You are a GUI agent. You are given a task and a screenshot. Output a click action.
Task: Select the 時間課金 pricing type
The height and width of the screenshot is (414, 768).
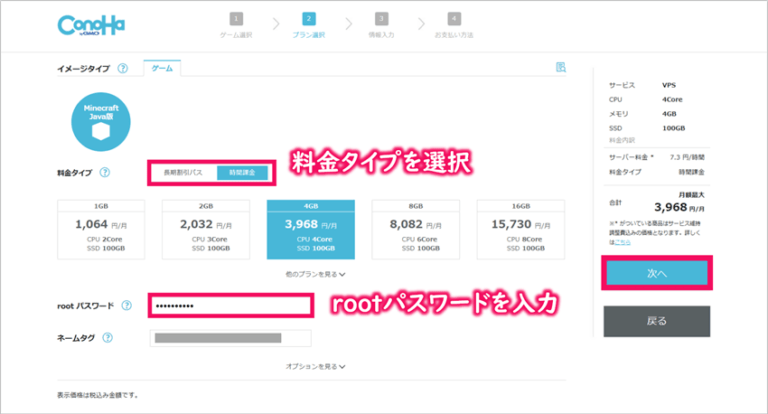[x=243, y=172]
